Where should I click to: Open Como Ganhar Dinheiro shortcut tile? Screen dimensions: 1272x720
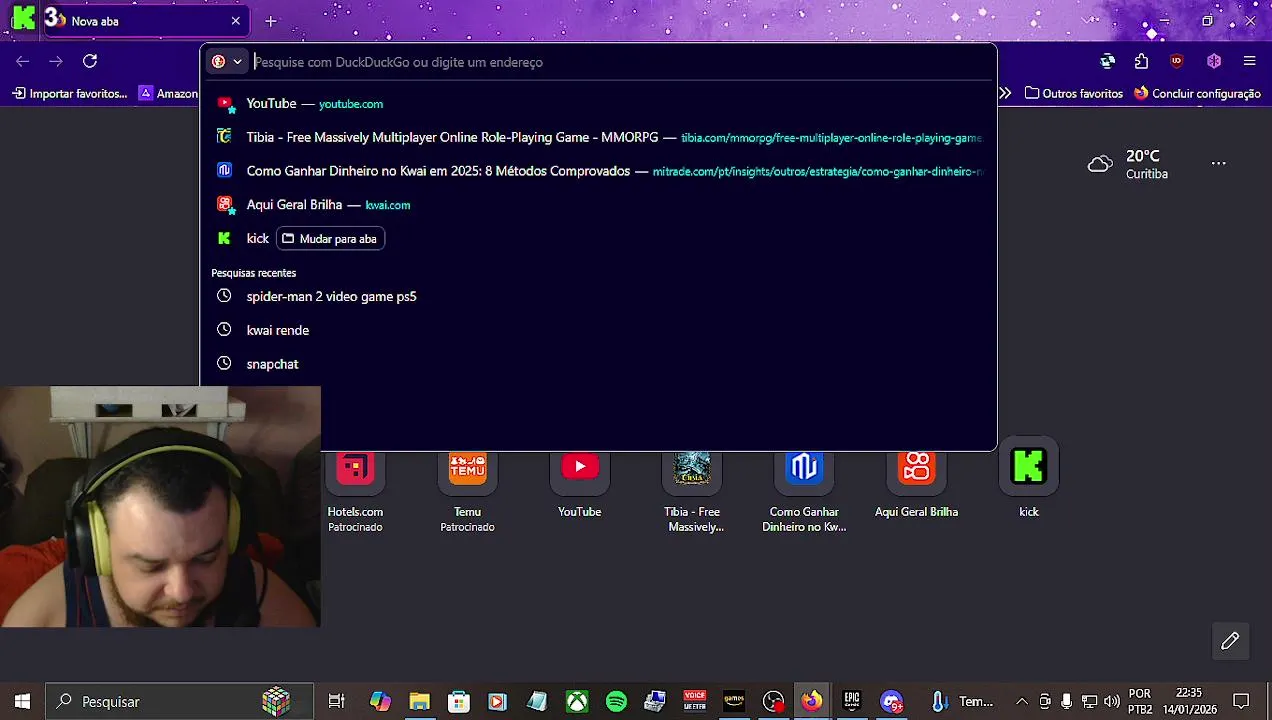(x=804, y=485)
